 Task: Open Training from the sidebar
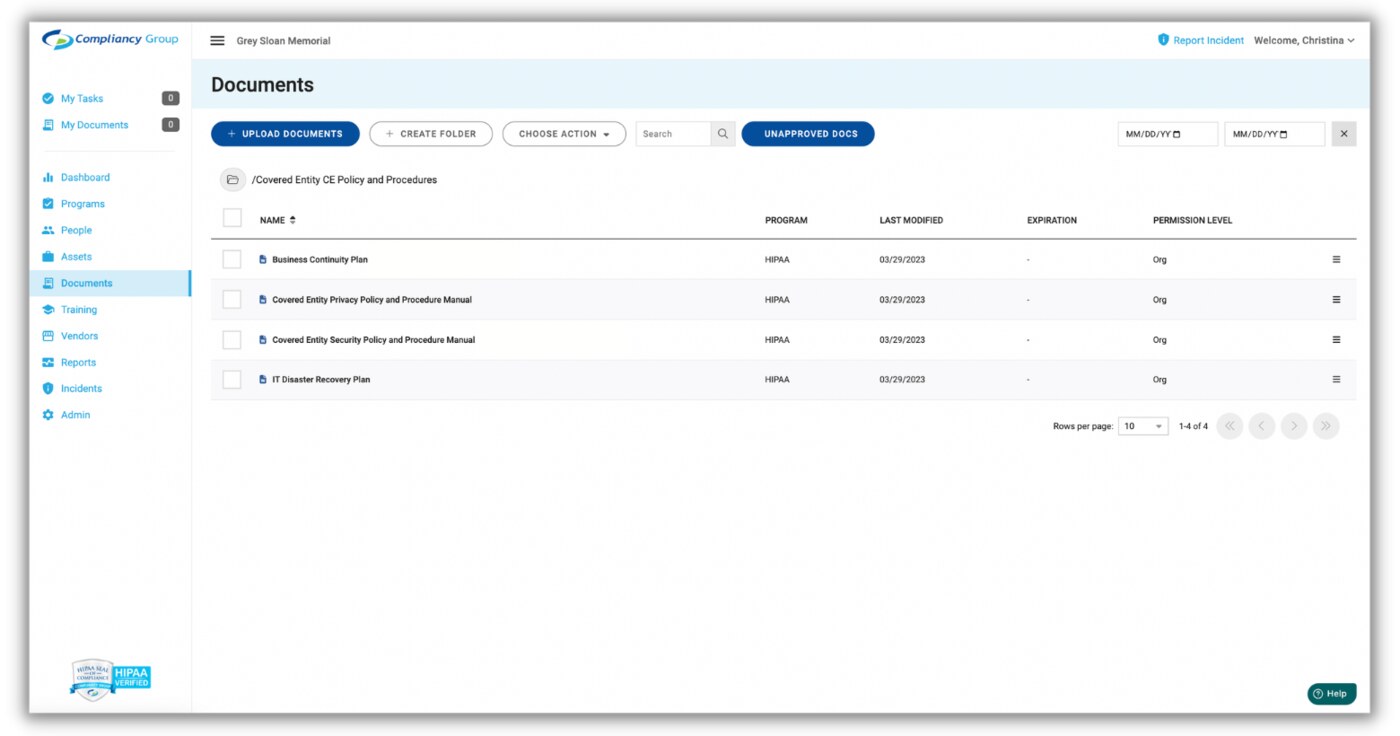(79, 310)
